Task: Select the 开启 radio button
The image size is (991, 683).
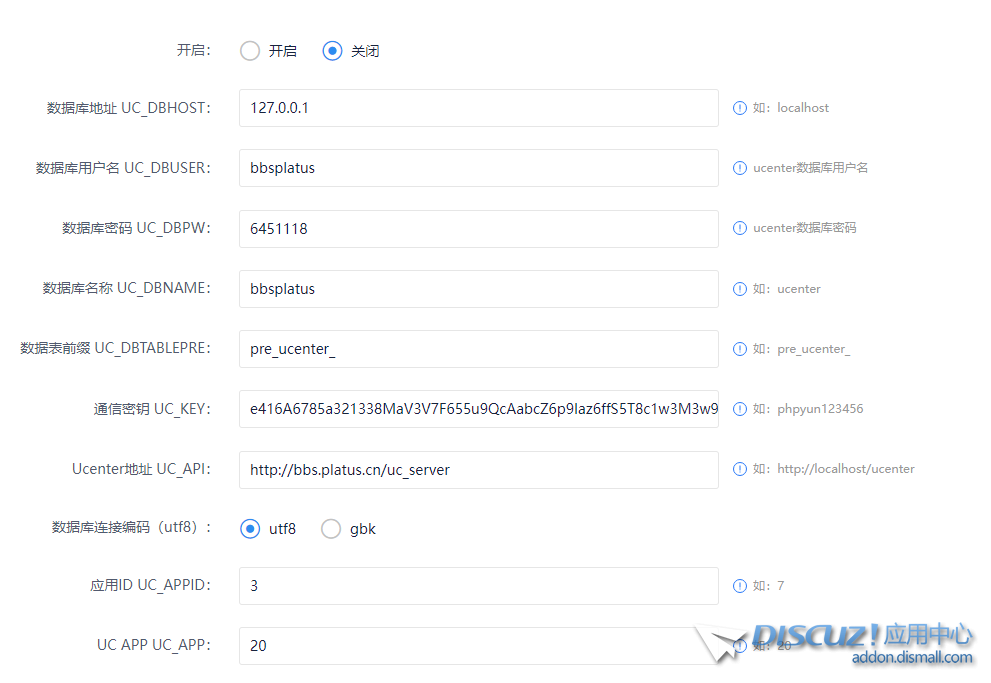Action: click(250, 51)
